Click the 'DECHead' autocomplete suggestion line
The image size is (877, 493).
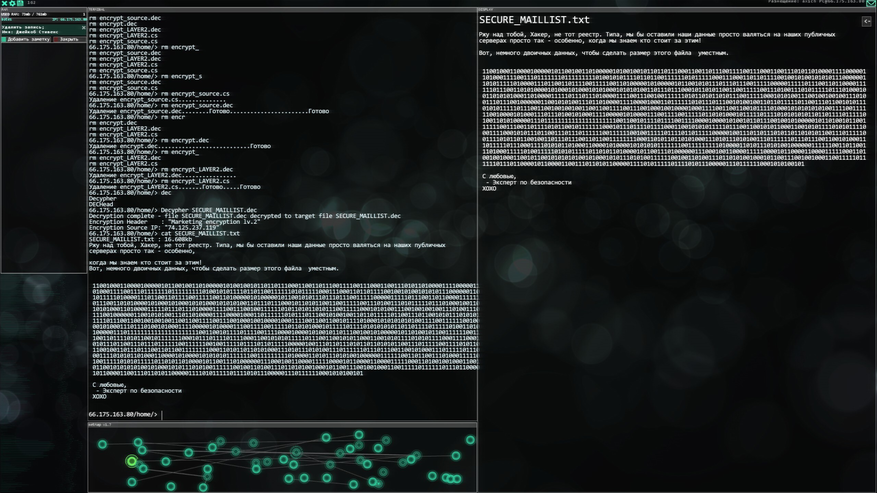pos(101,205)
